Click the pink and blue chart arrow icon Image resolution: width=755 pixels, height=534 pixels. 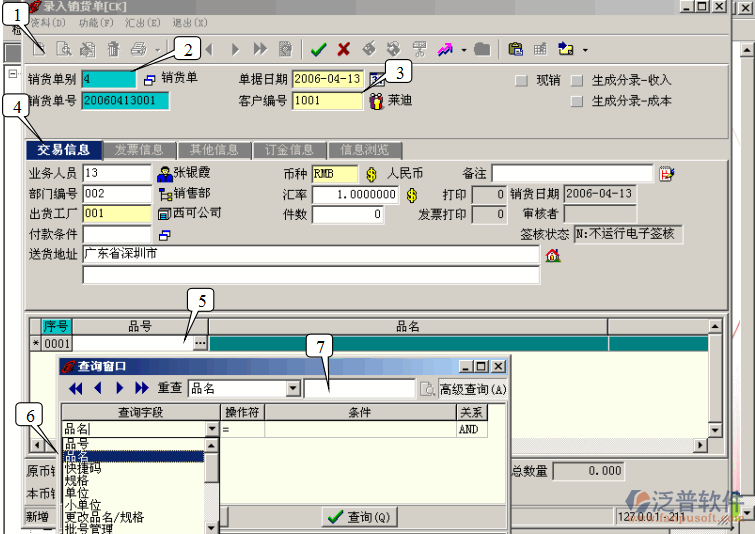point(445,49)
